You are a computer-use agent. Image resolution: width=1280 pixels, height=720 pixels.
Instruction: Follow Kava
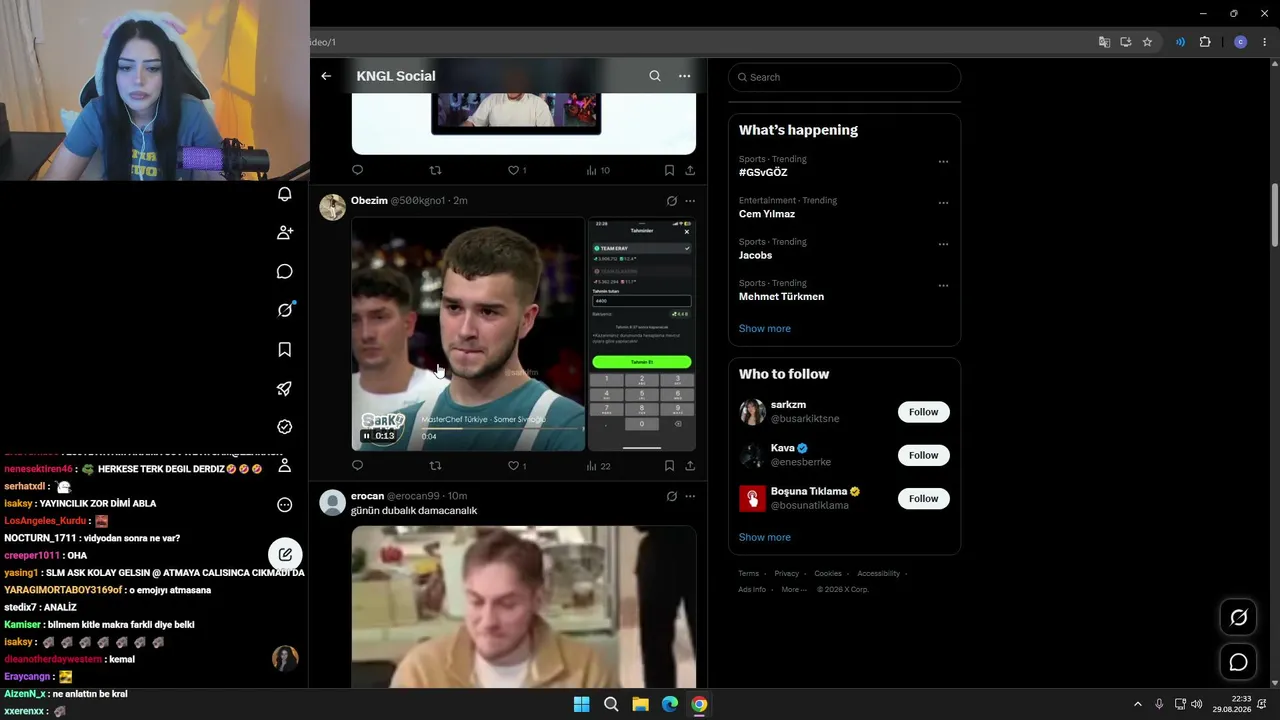point(923,455)
